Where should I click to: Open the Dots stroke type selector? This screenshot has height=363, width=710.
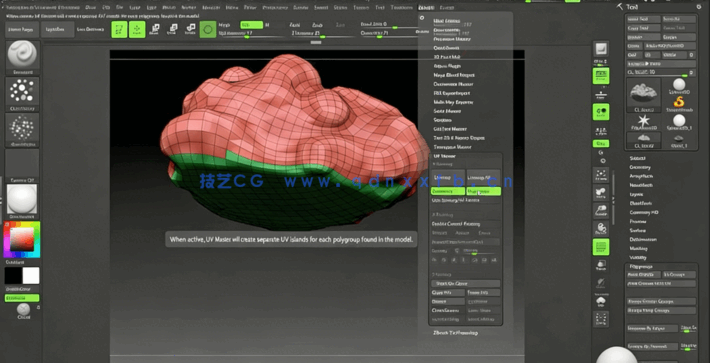[22, 91]
